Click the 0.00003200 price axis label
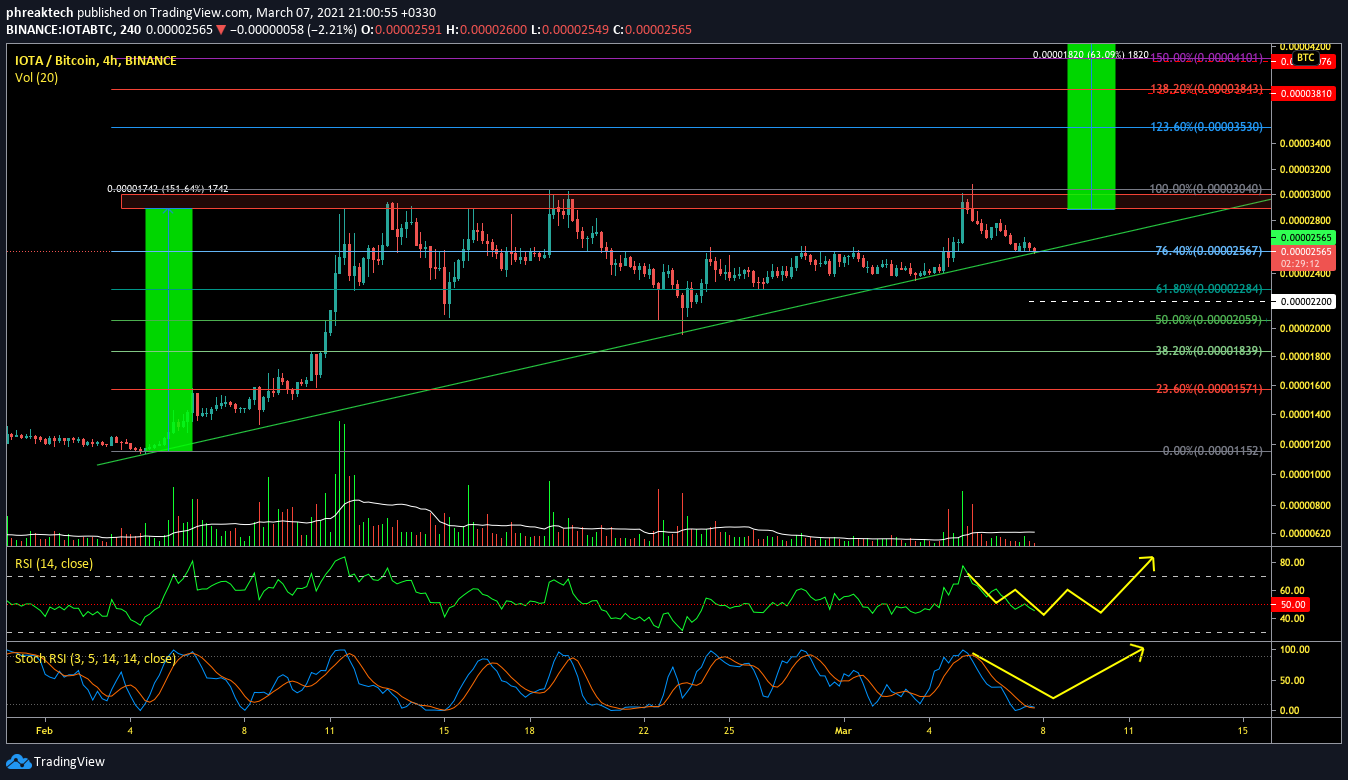Image resolution: width=1348 pixels, height=780 pixels. pos(1305,170)
